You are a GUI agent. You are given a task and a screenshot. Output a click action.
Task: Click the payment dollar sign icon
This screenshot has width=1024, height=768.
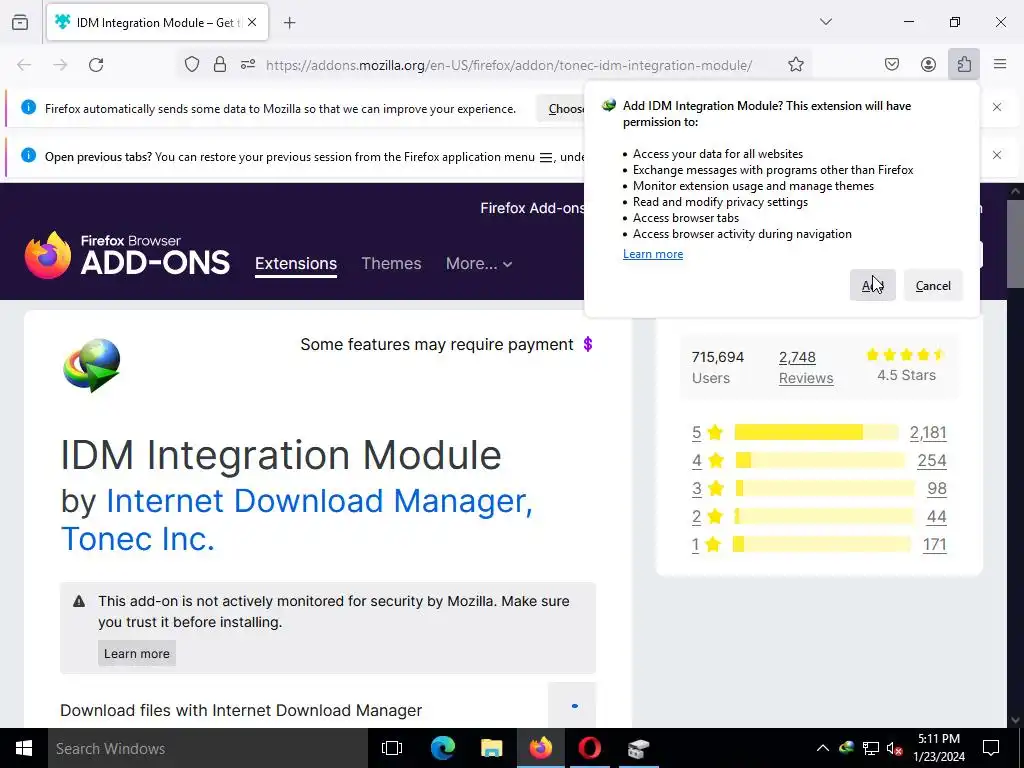click(x=588, y=344)
